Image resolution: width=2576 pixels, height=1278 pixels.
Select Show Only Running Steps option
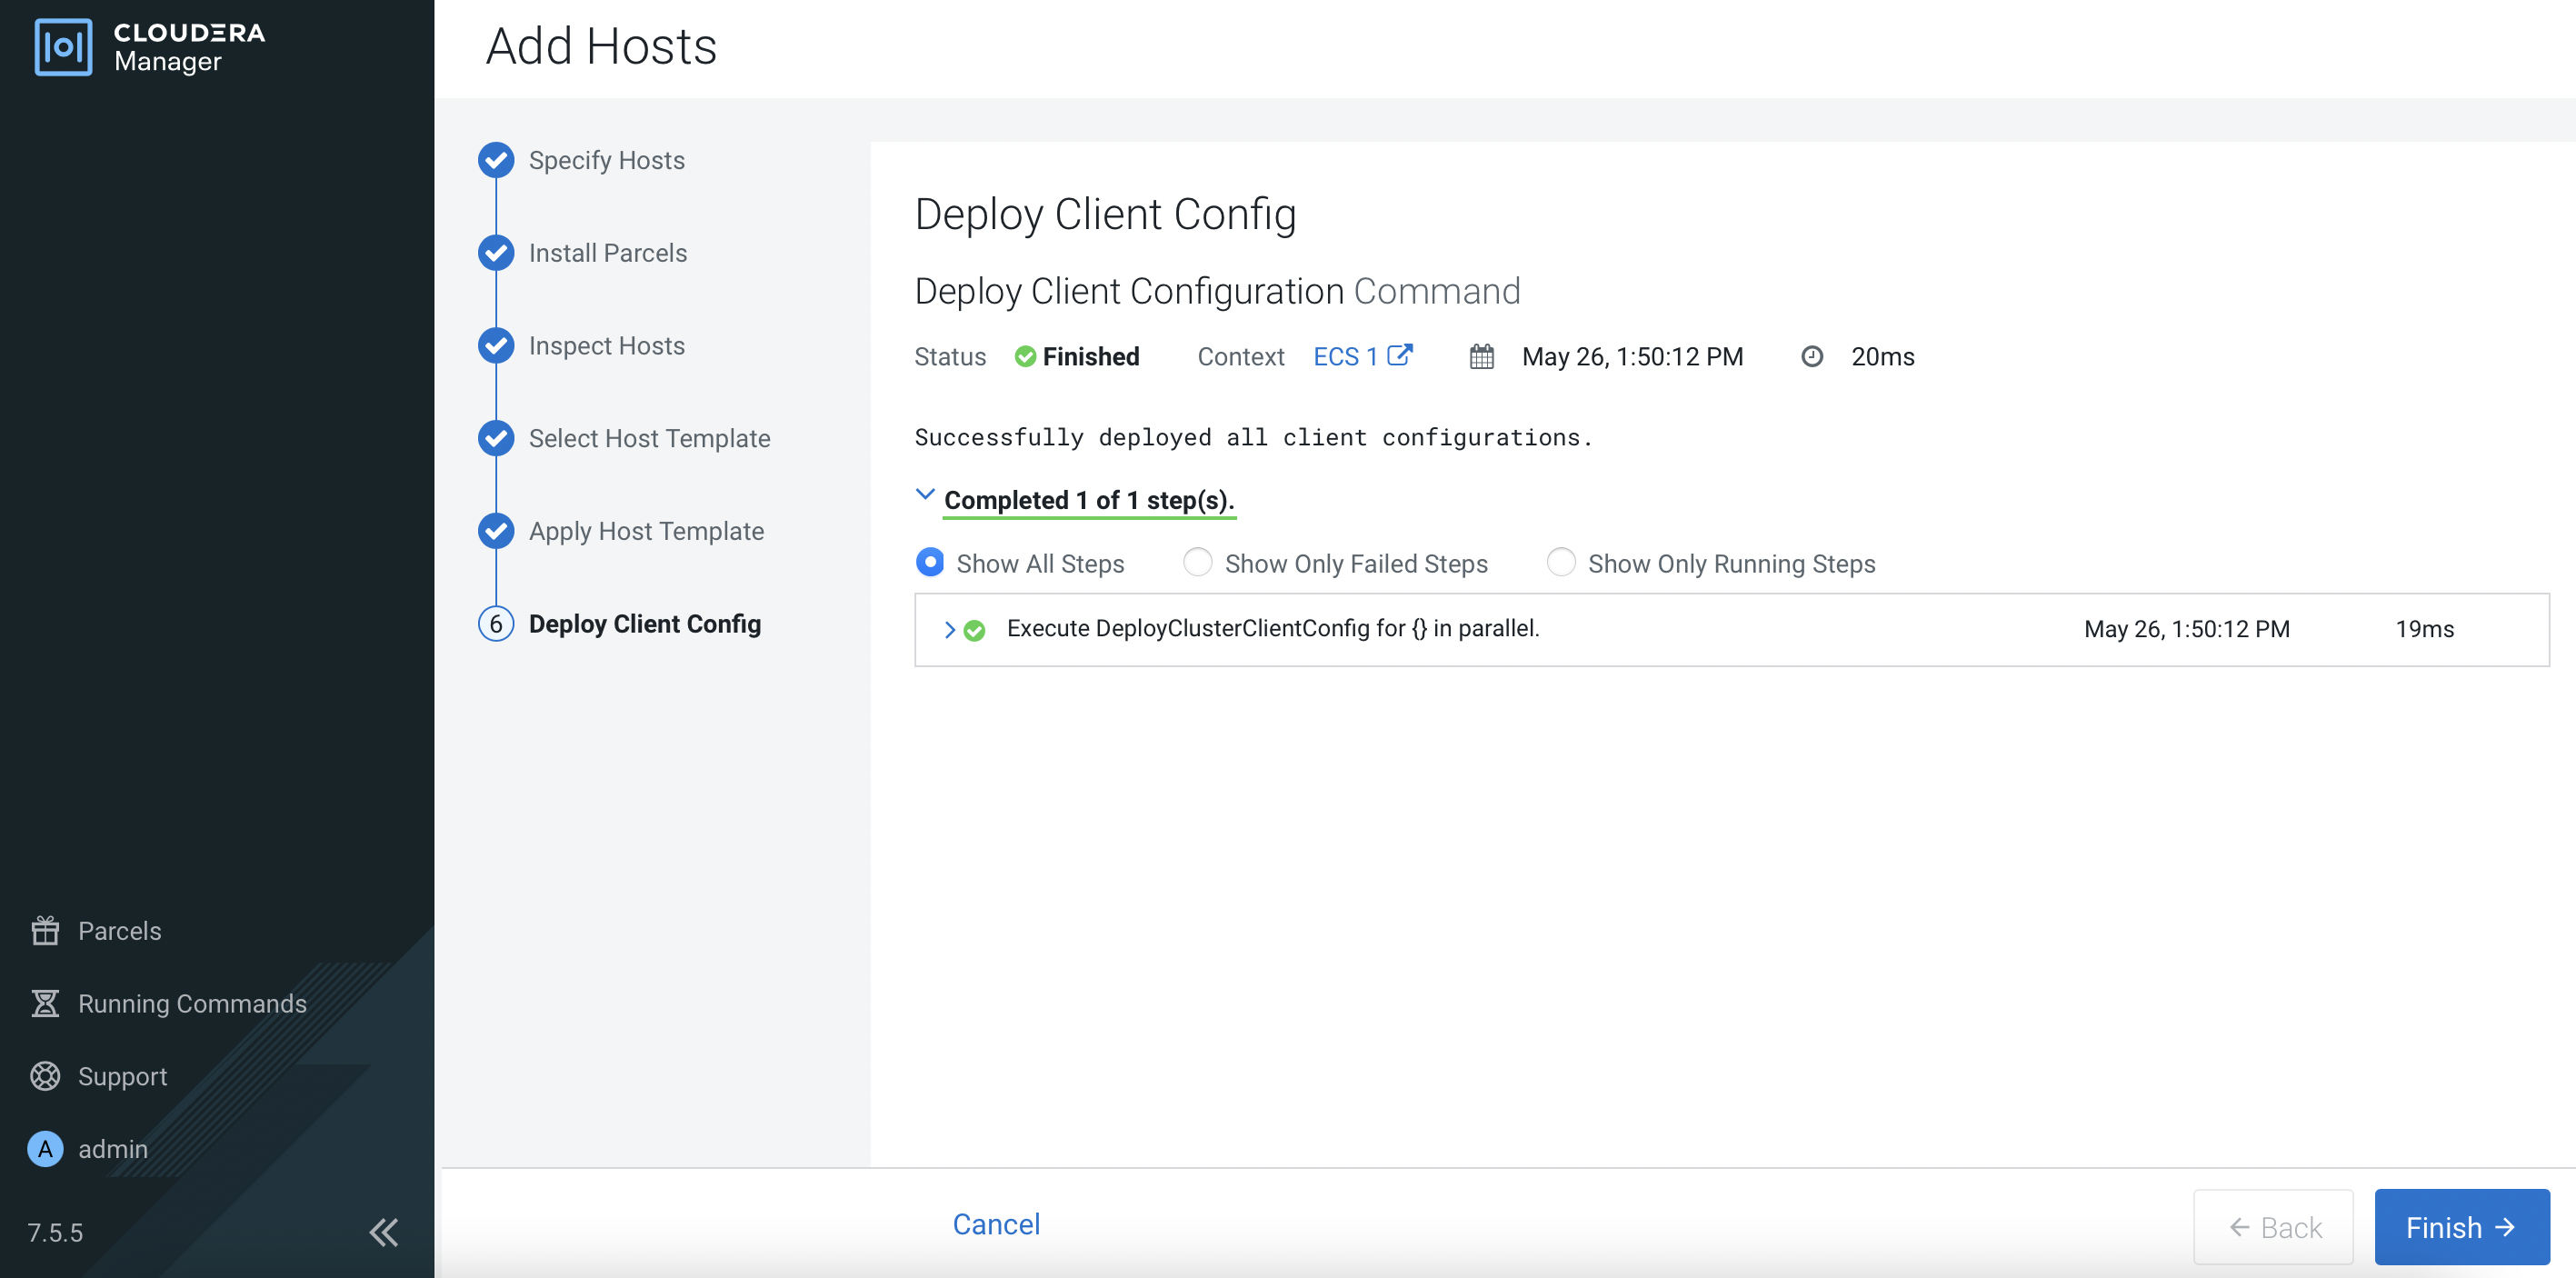(x=1560, y=563)
